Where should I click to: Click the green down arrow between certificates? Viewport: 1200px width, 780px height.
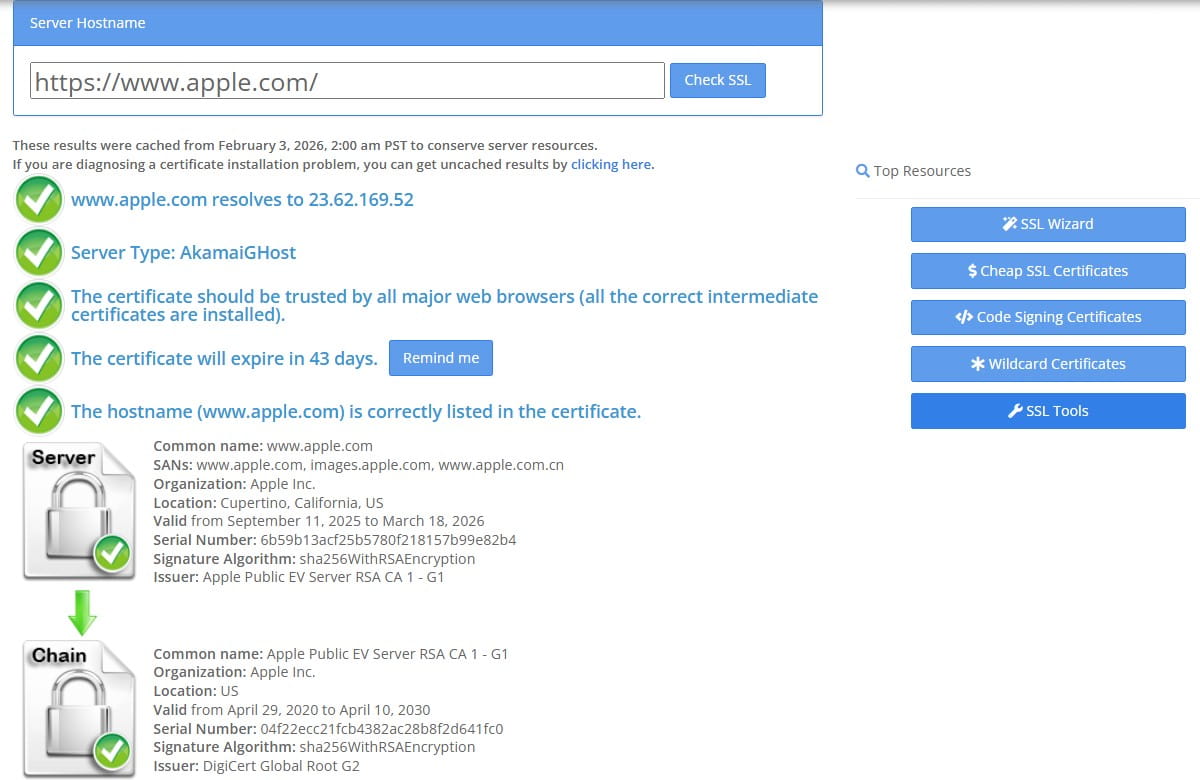pos(82,612)
